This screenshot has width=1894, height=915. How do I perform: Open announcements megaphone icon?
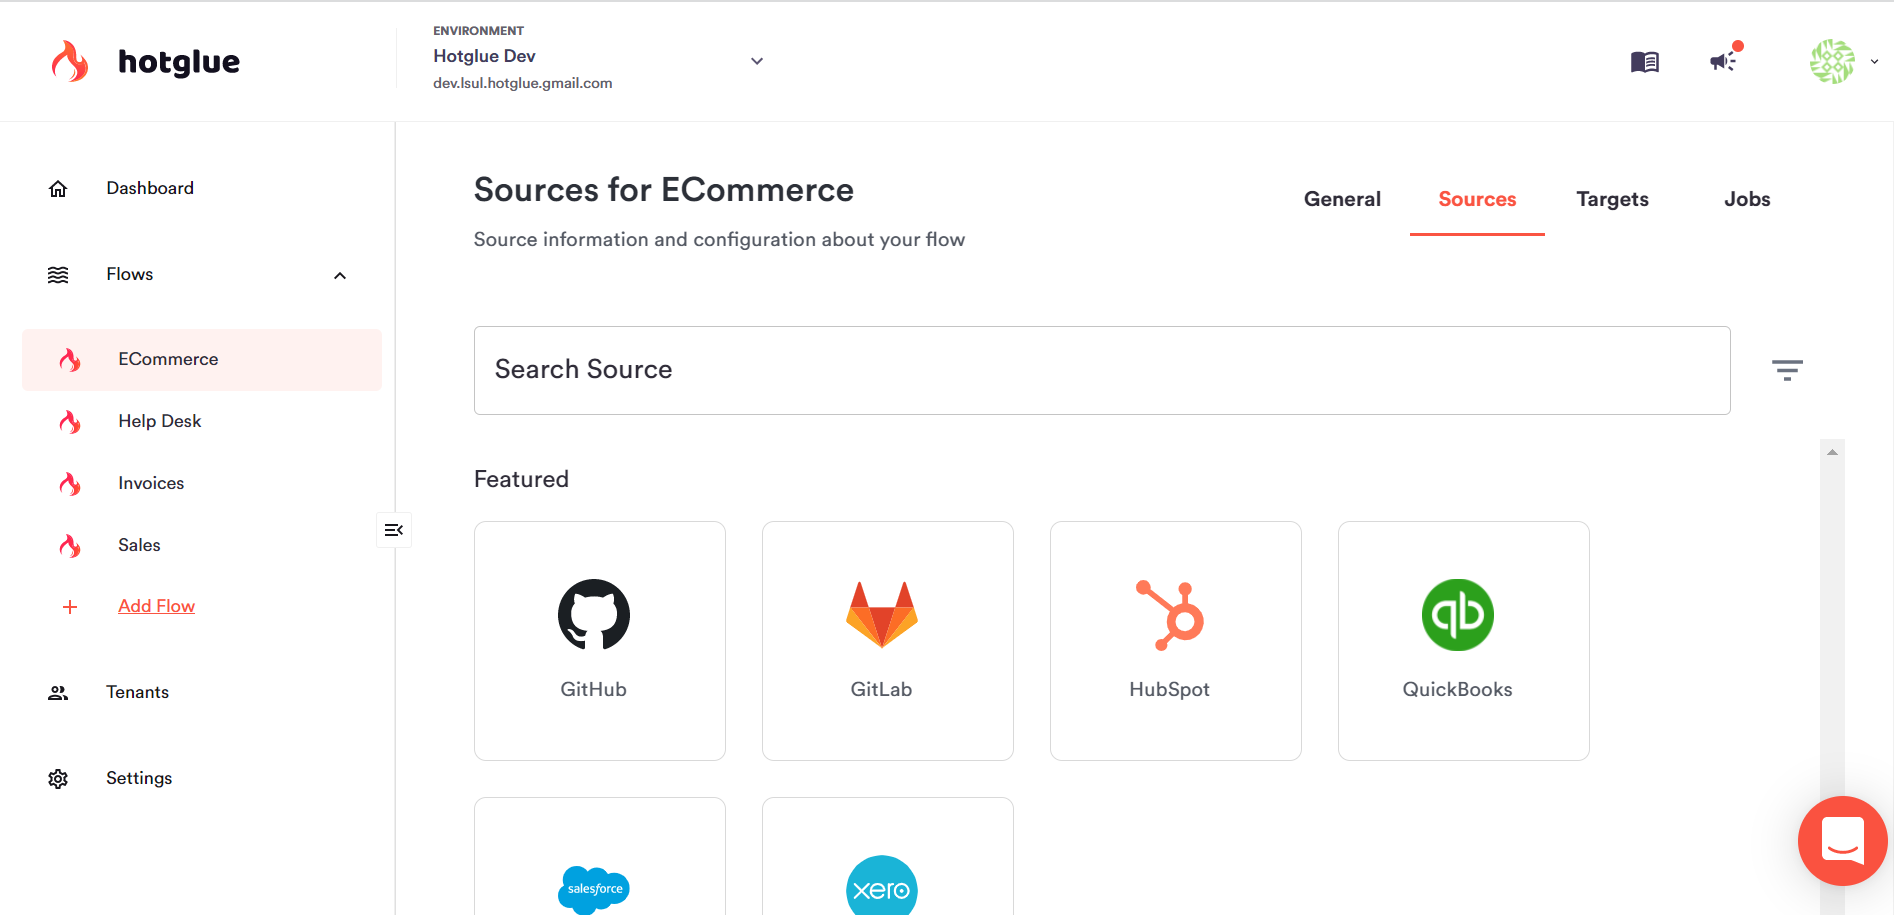pos(1724,61)
